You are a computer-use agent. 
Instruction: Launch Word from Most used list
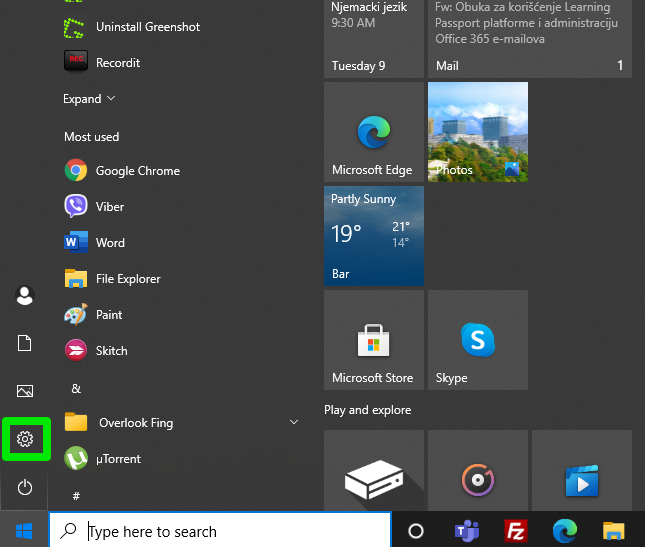94,243
